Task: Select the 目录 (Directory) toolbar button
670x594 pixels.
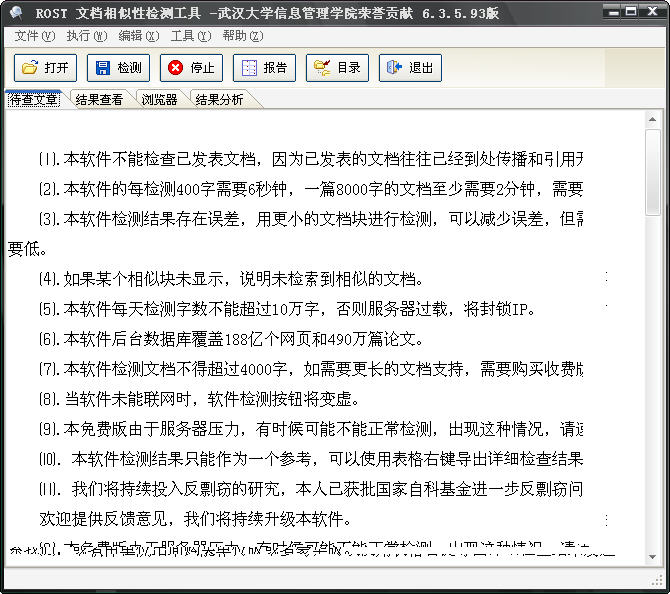Action: pyautogui.click(x=337, y=68)
